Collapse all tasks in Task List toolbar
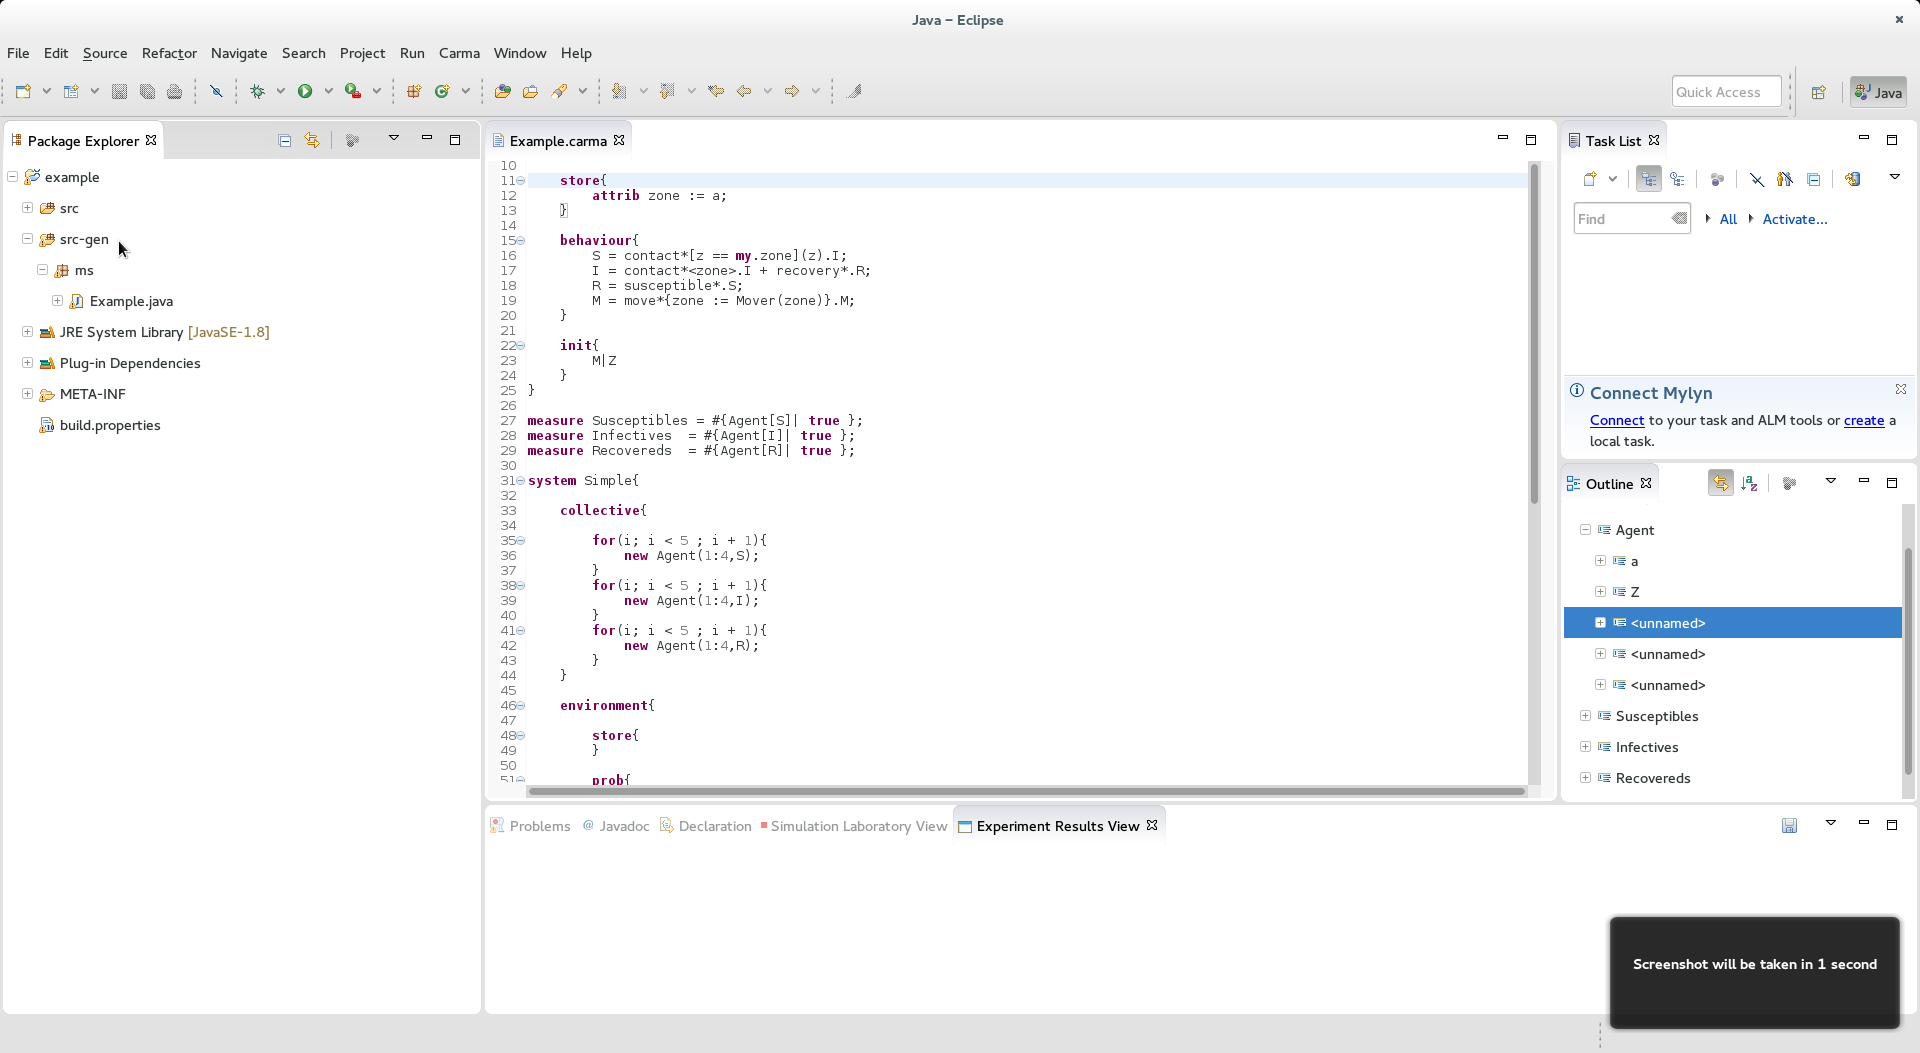The image size is (1920, 1053). tap(1813, 179)
